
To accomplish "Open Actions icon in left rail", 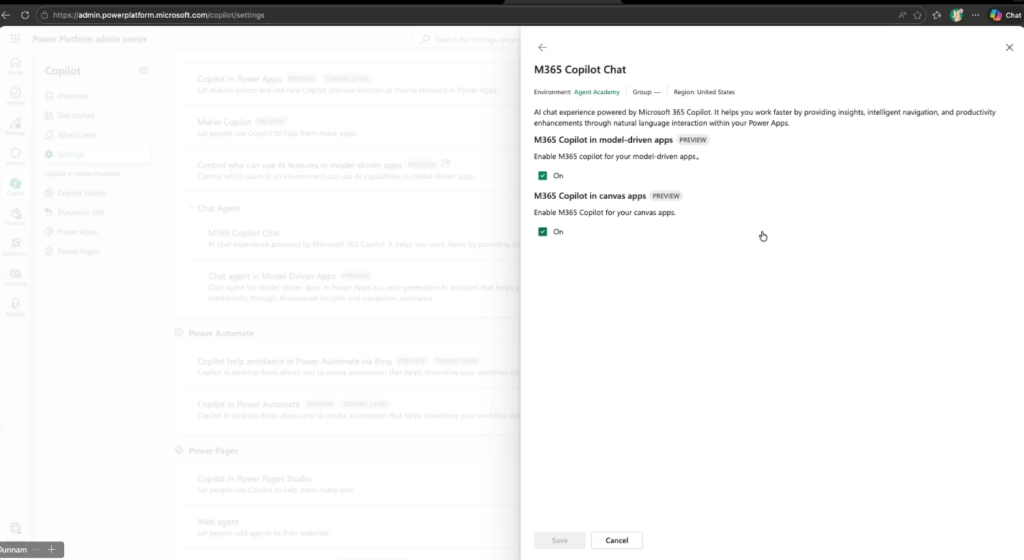I will tap(15, 96).
